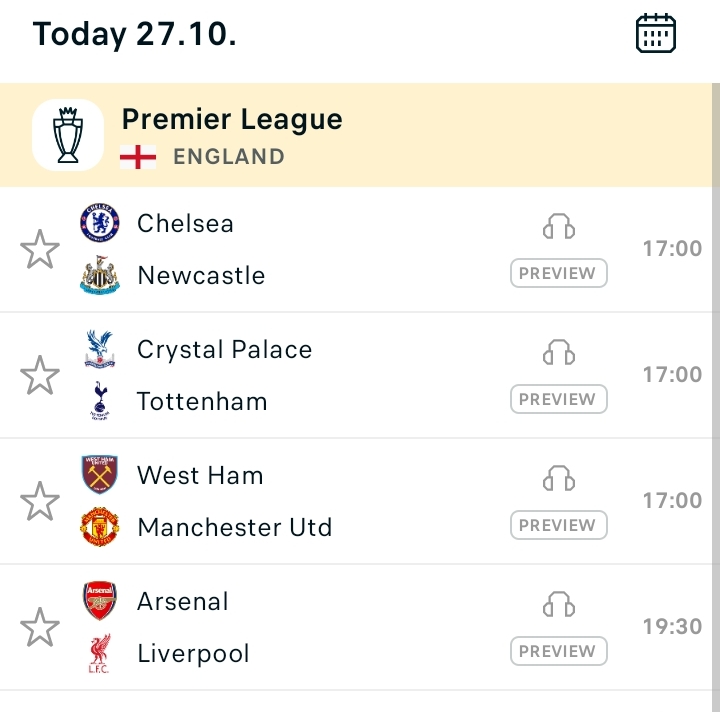This screenshot has height=712, width=720.
Task: Click the Premier League trophy logo
Action: tap(68, 135)
